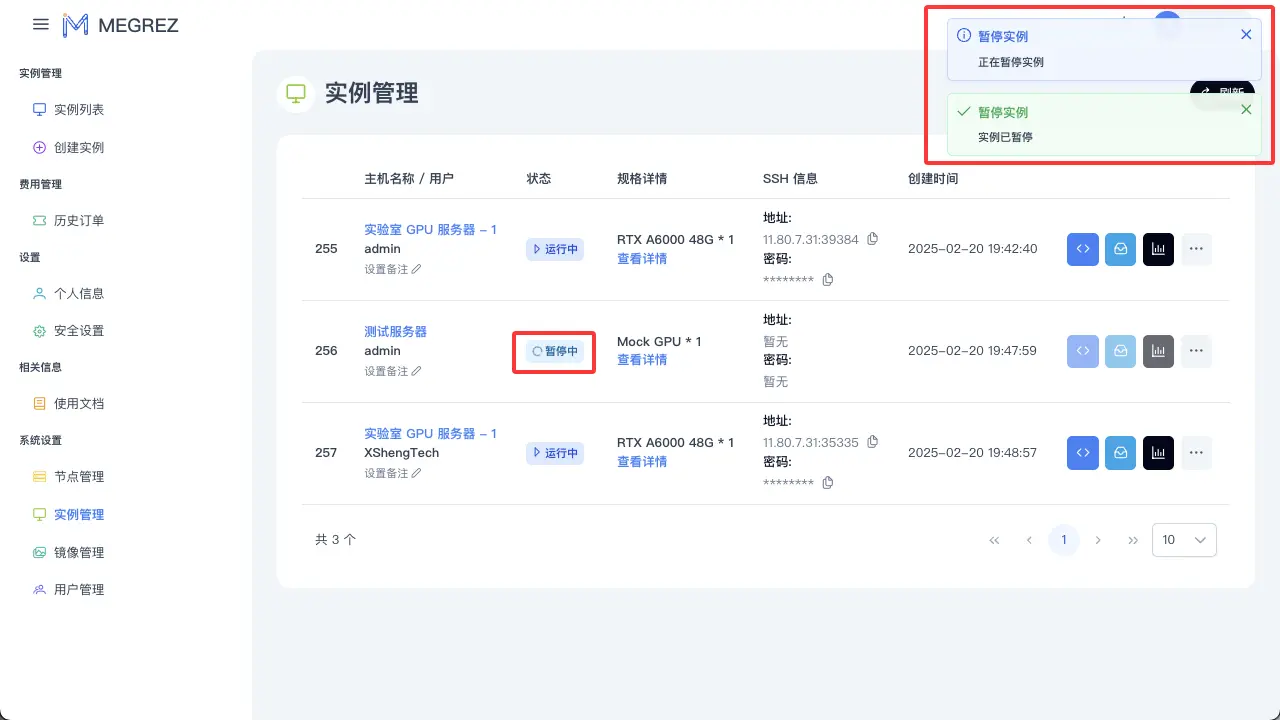The image size is (1280, 720).
Task: Go to the last page with double-chevron
Action: pos(1133,540)
